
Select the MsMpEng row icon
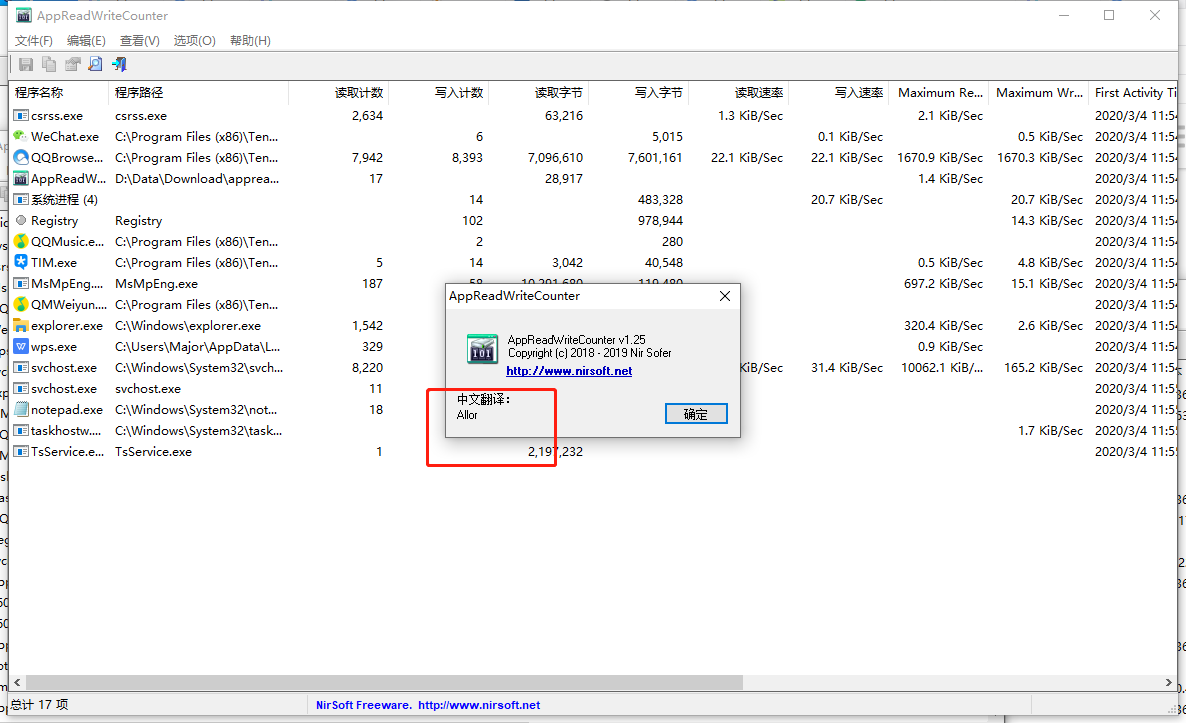point(20,284)
